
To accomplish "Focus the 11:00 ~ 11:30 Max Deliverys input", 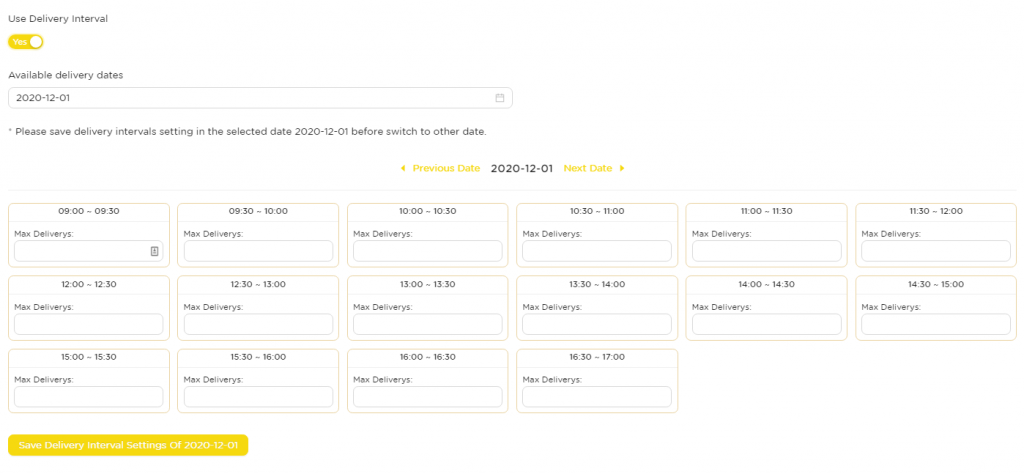I will pos(767,251).
